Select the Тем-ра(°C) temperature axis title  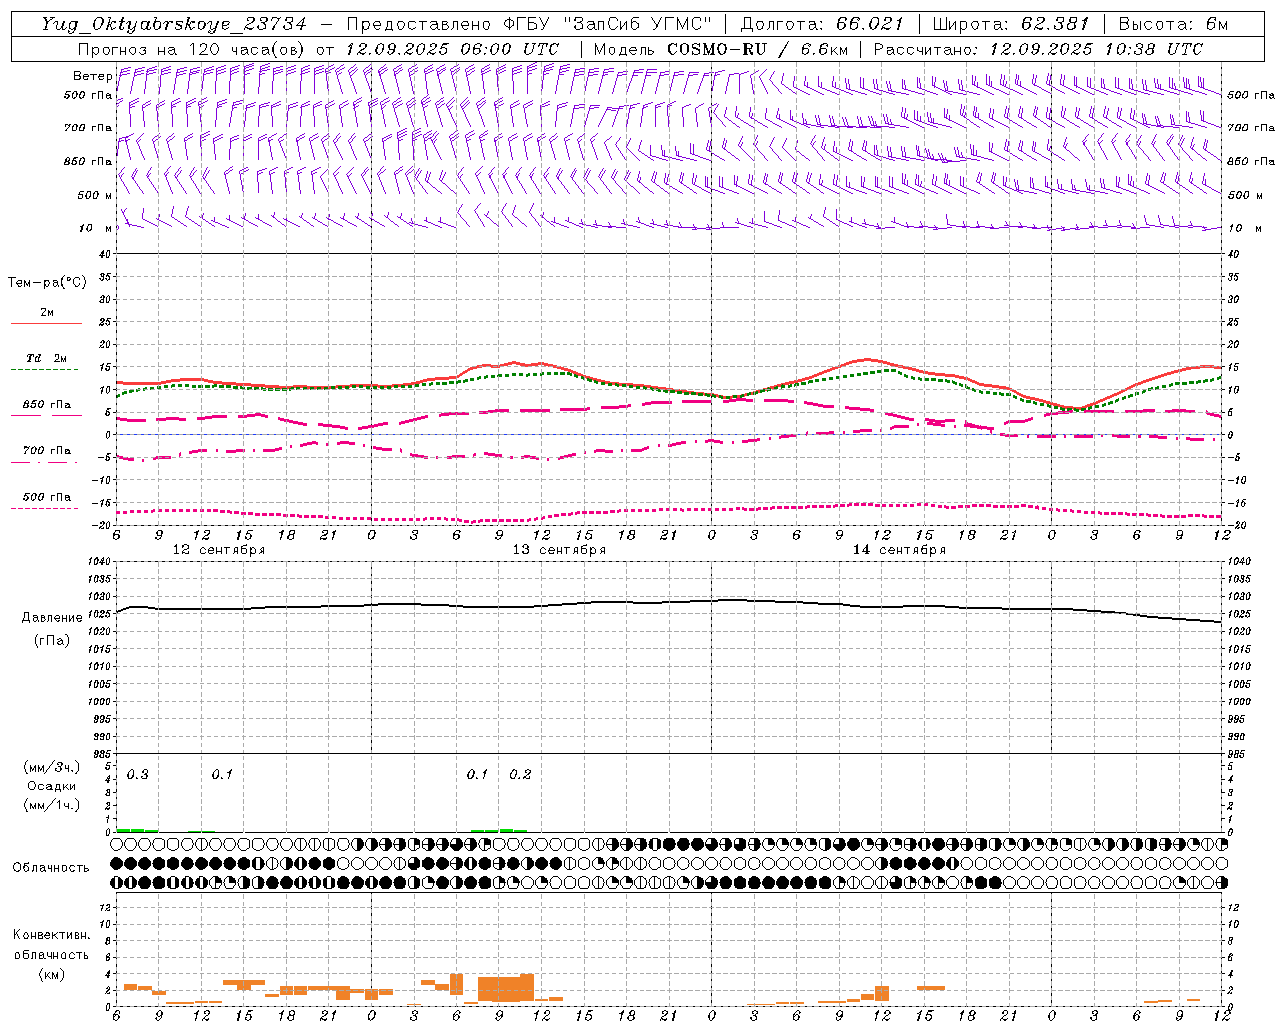click(x=47, y=283)
